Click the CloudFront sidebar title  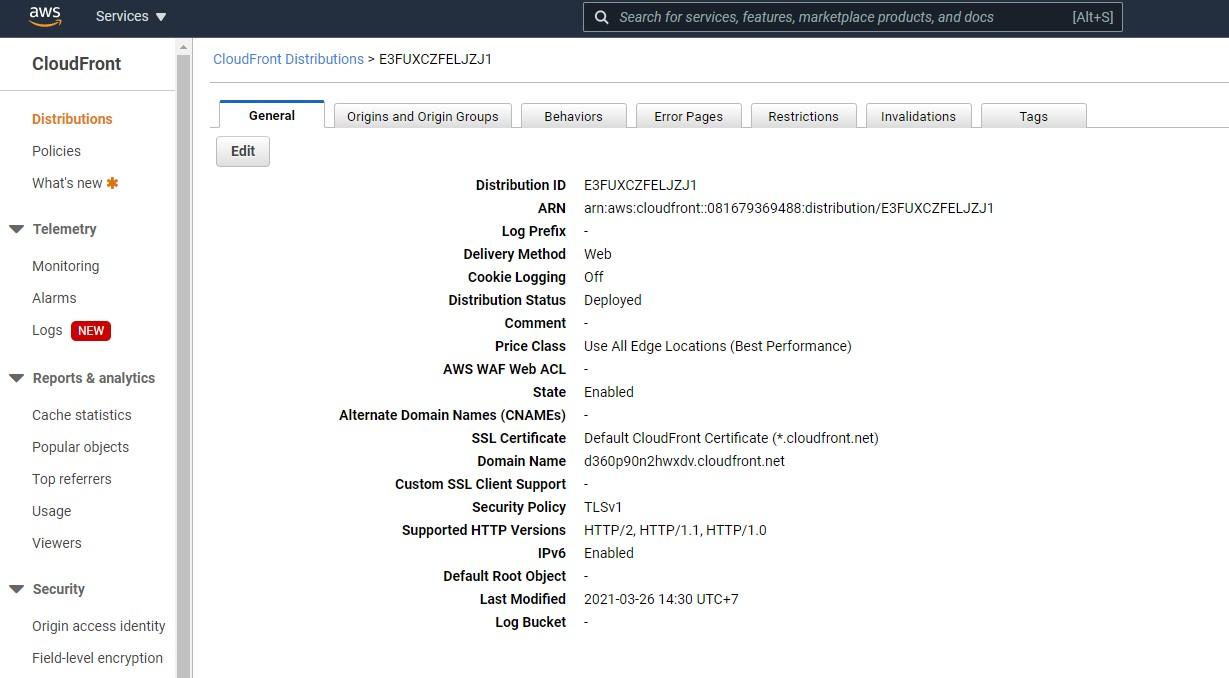76,64
